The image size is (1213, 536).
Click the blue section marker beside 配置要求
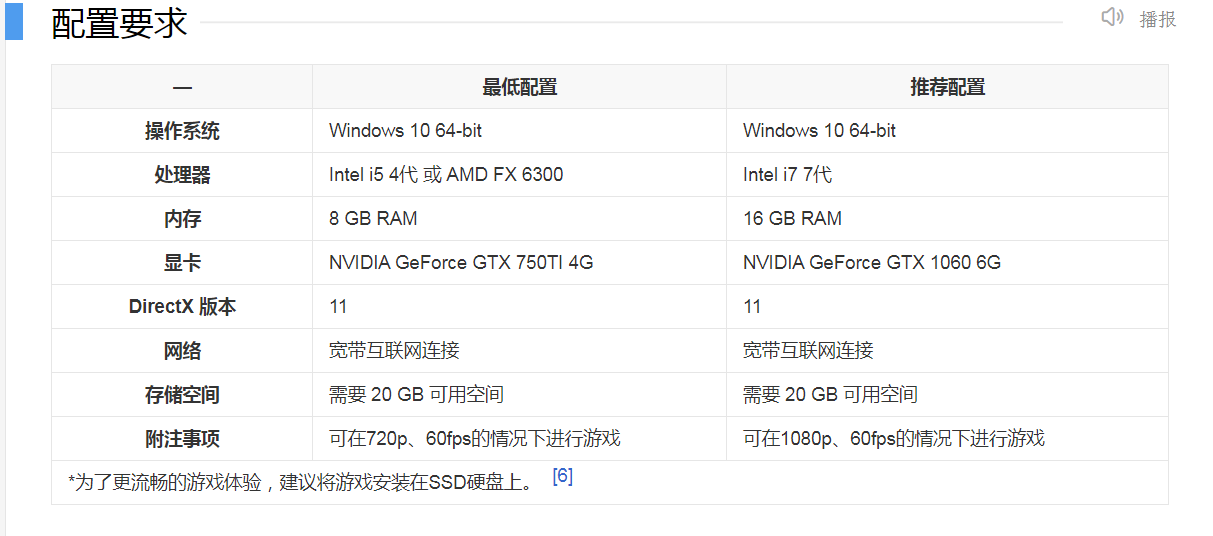click(14, 20)
